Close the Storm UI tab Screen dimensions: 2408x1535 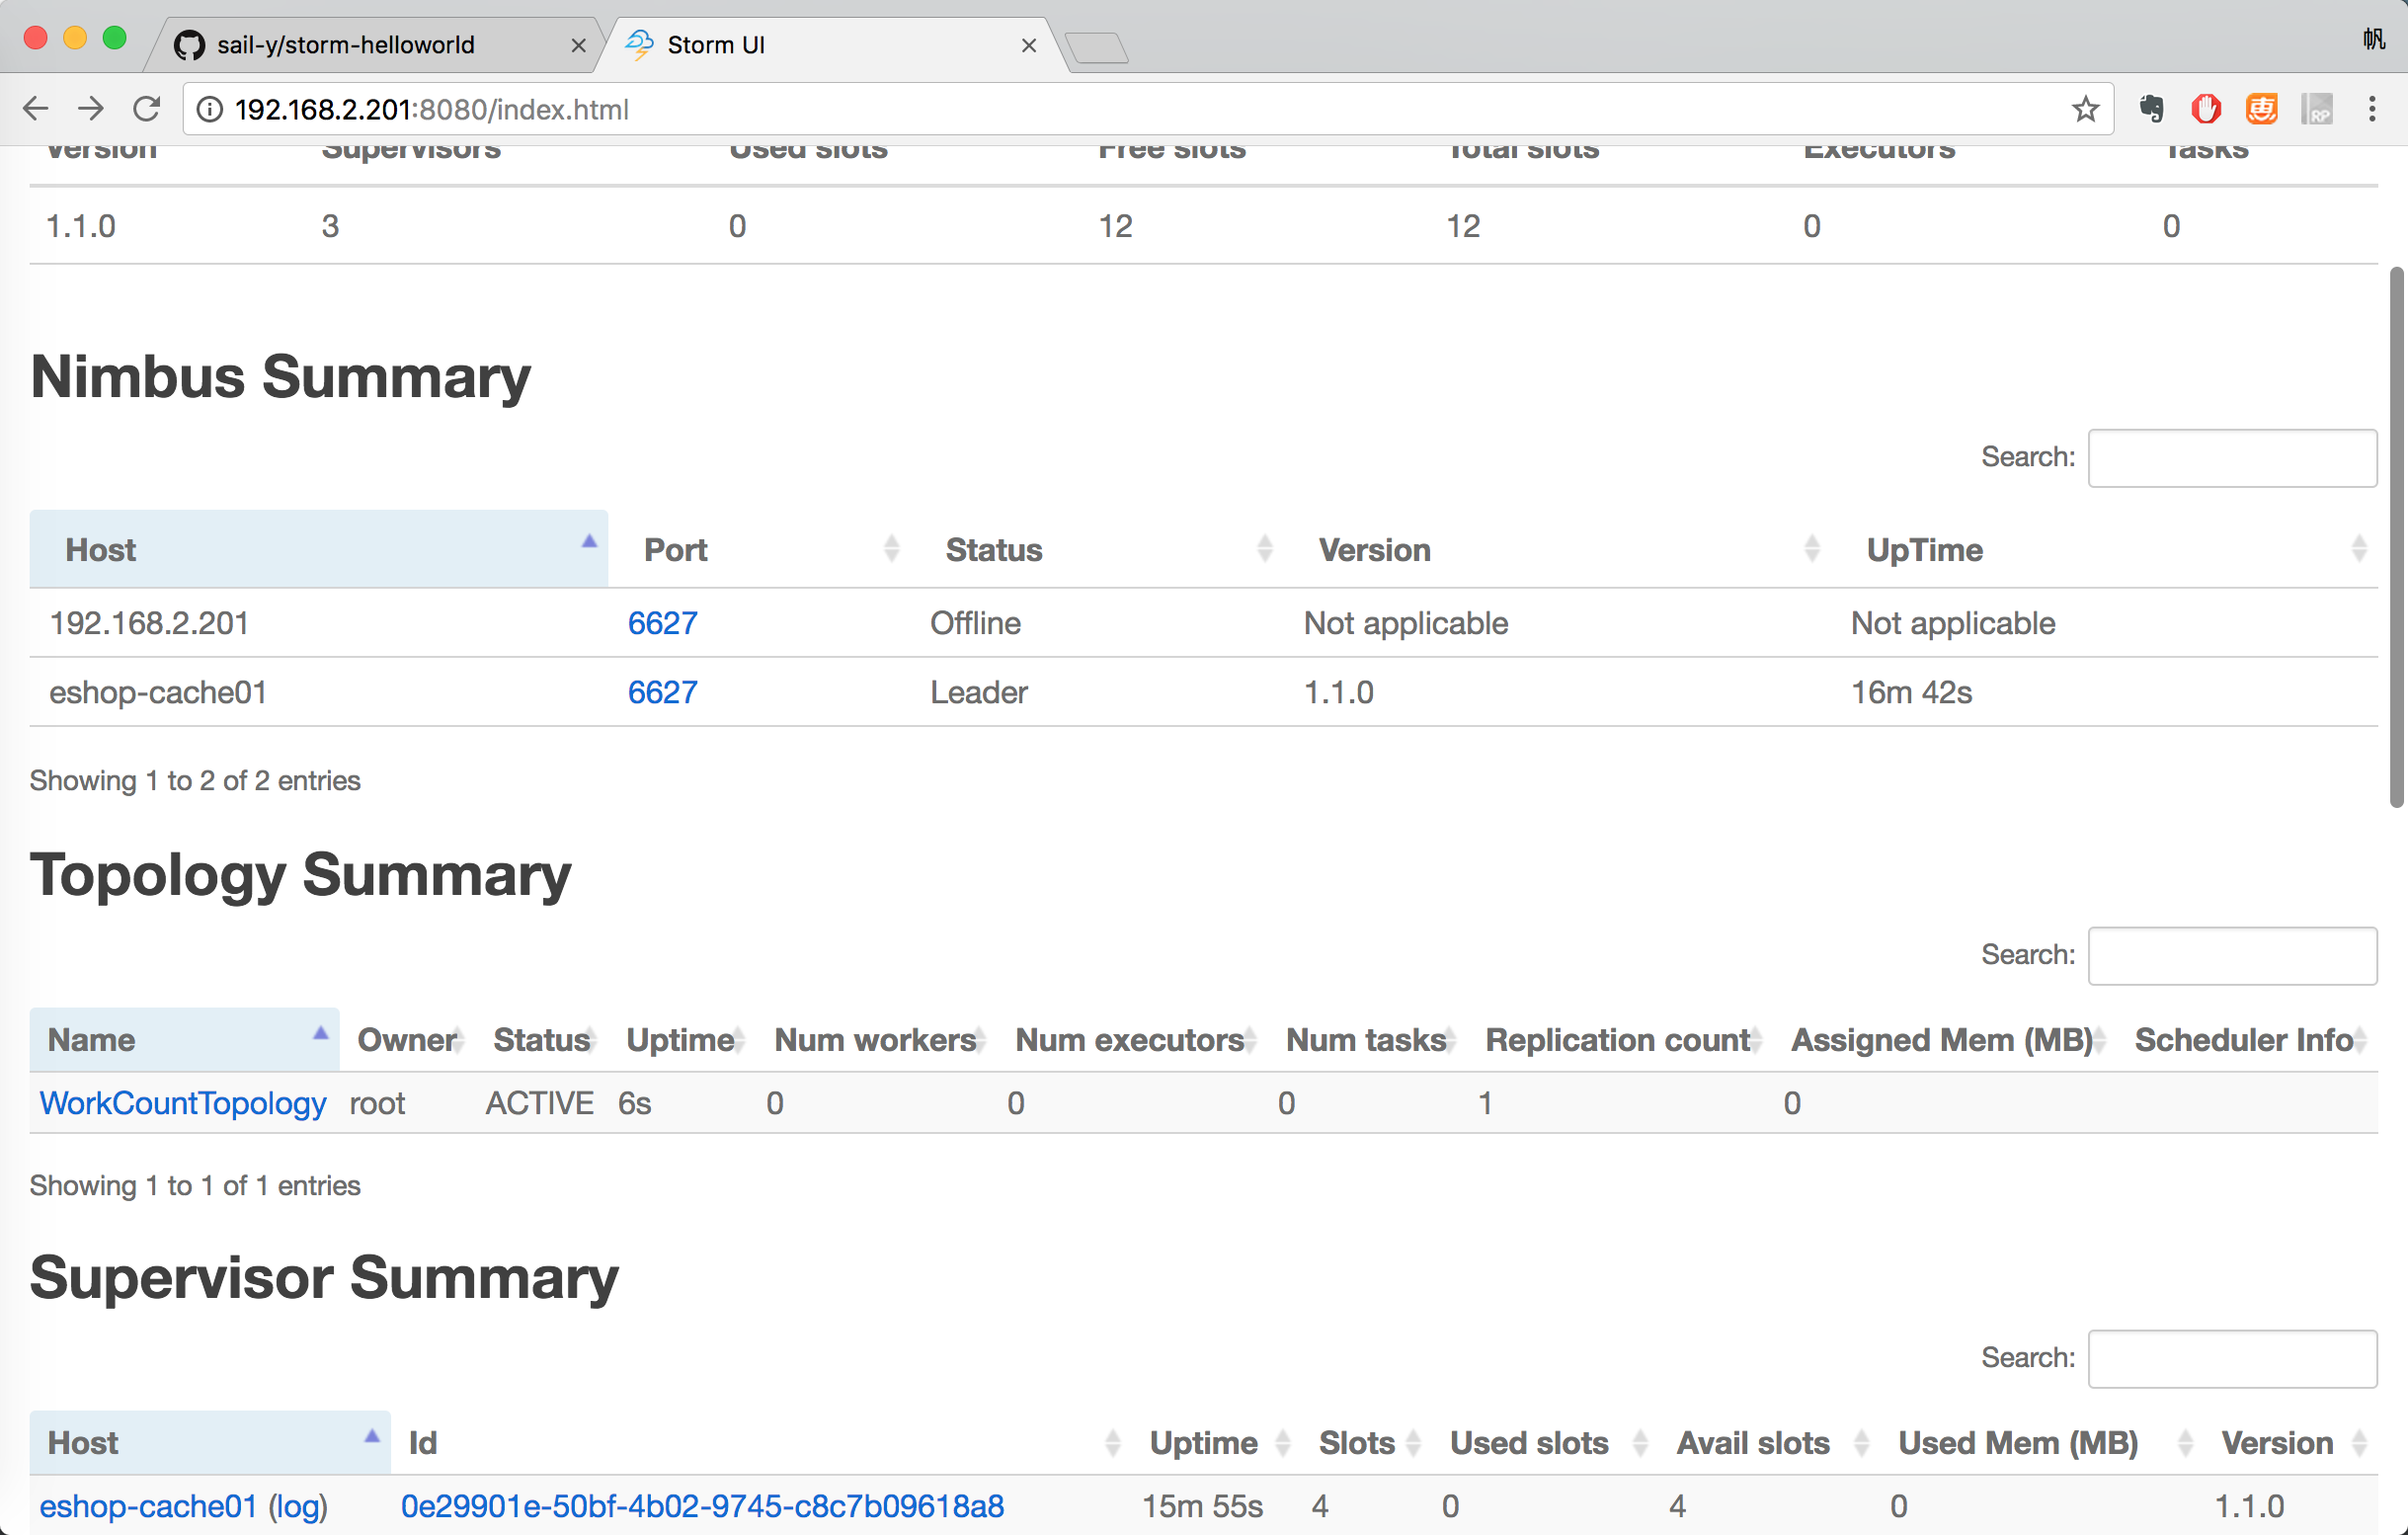(1028, 45)
